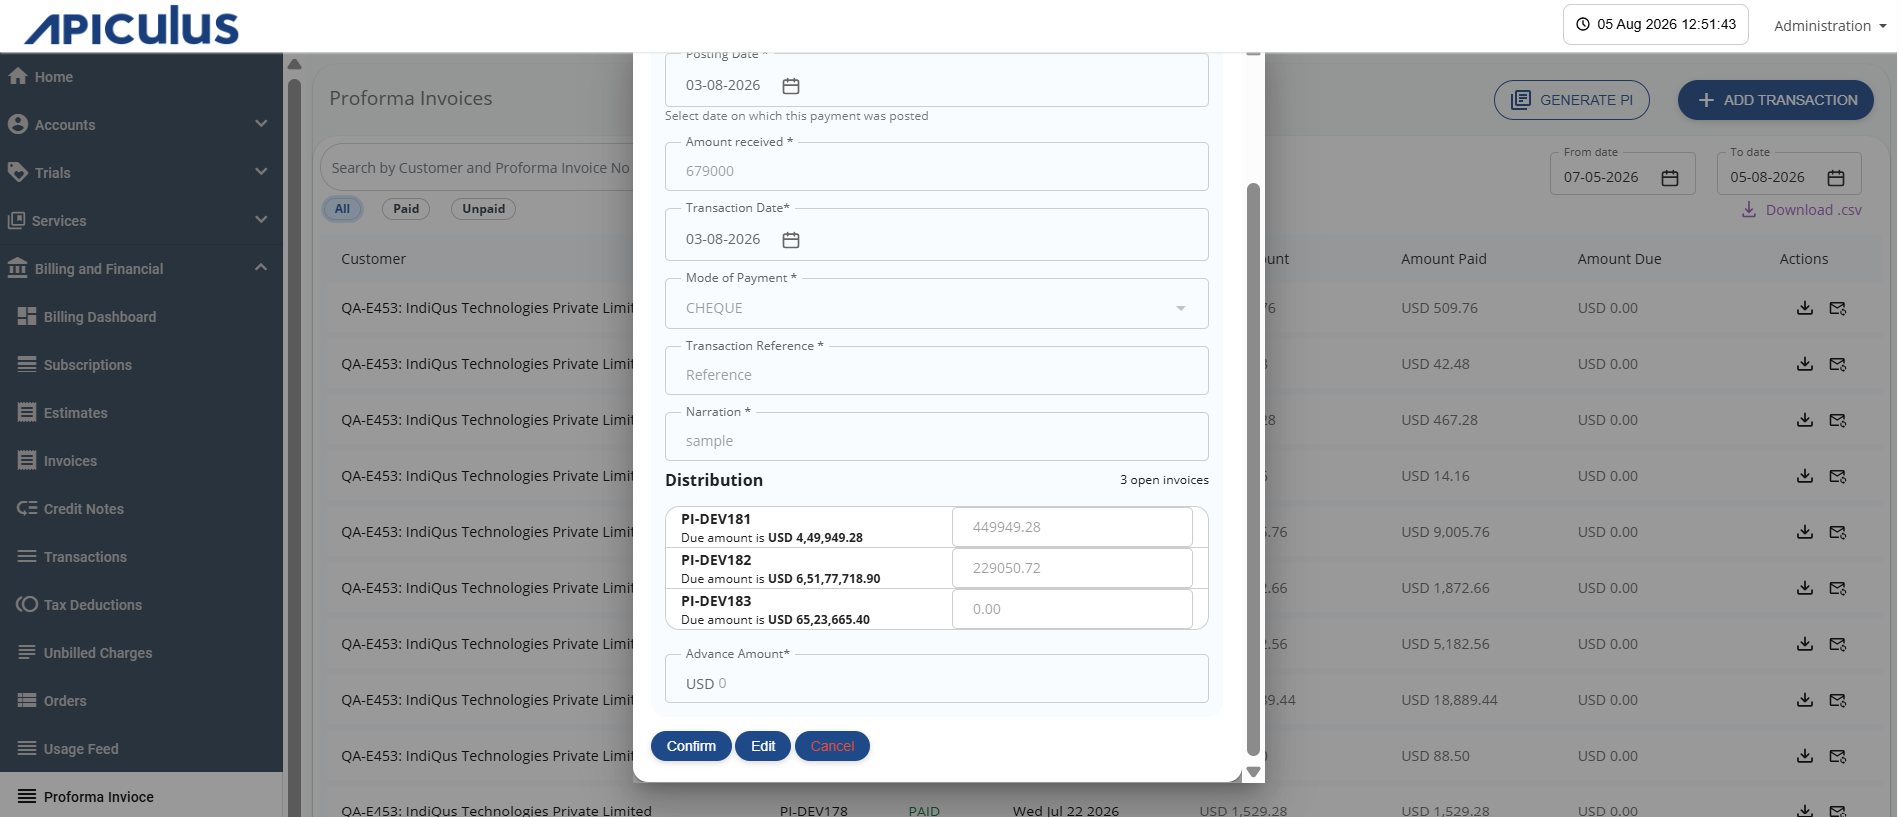The width and height of the screenshot is (1899, 817).
Task: Open the Posting Date calendar picker
Action: click(x=790, y=86)
